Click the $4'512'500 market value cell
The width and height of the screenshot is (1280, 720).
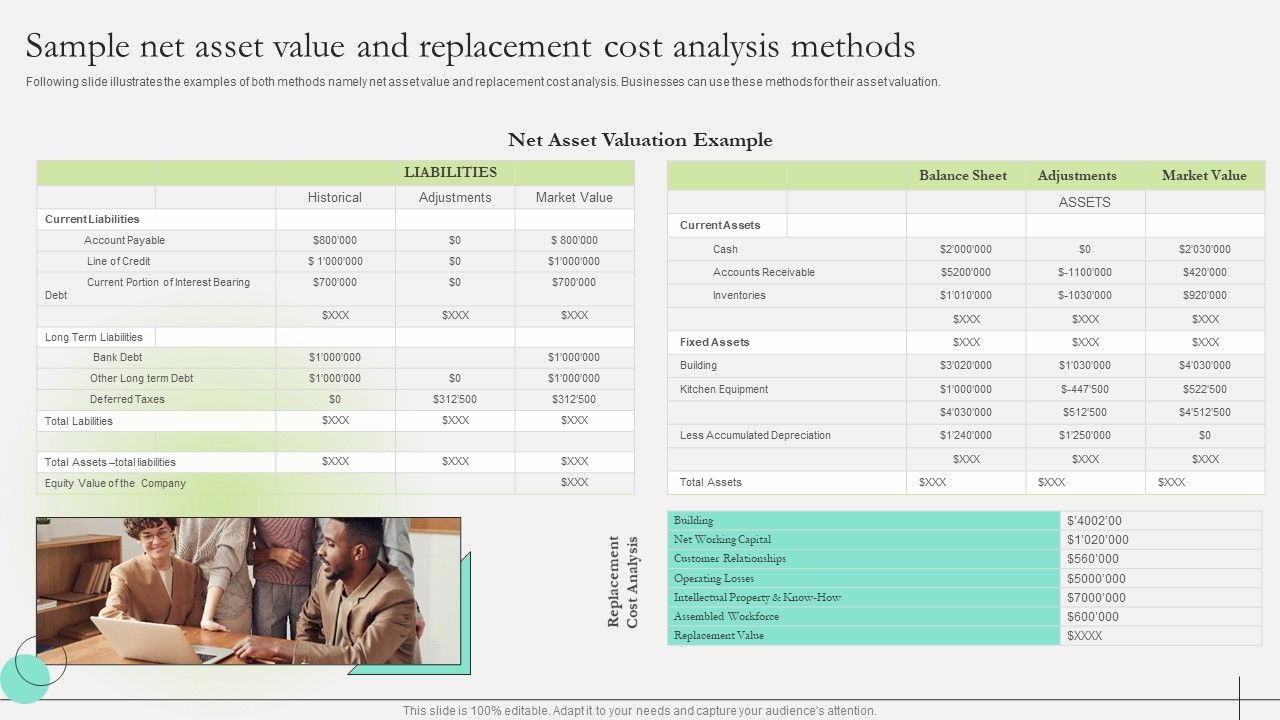click(x=1205, y=412)
